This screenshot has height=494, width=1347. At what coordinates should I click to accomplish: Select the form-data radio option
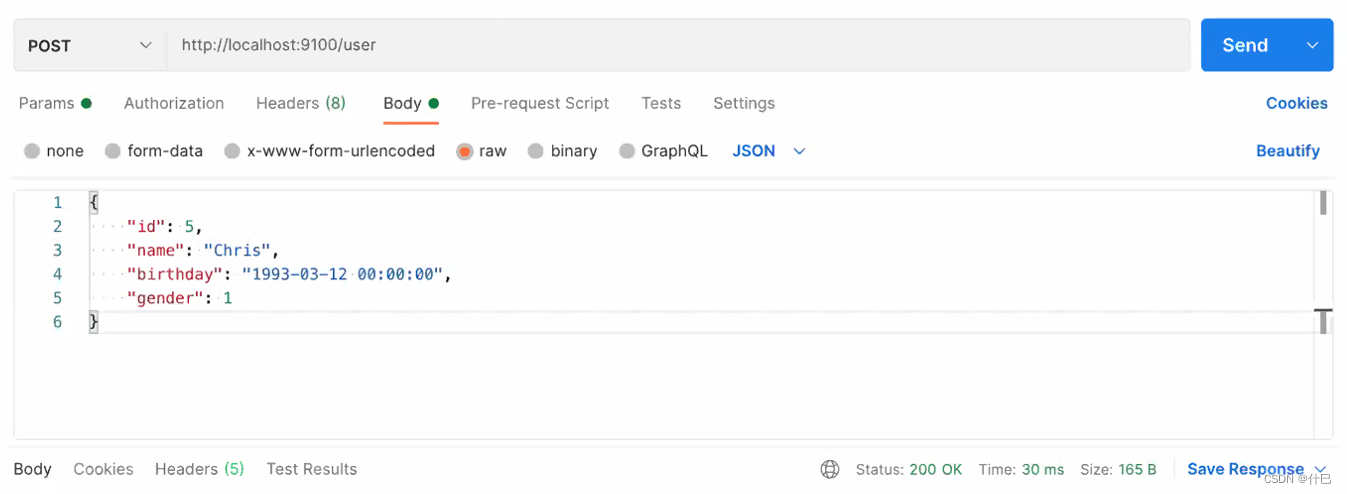pos(113,151)
